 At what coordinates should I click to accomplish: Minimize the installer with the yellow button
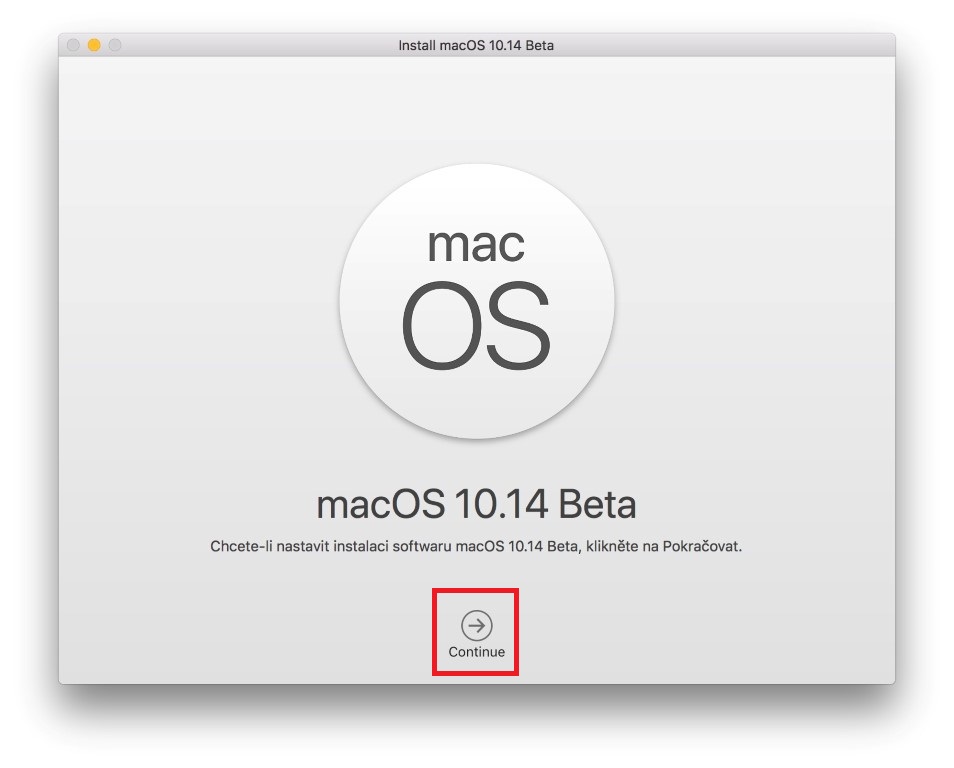(94, 45)
